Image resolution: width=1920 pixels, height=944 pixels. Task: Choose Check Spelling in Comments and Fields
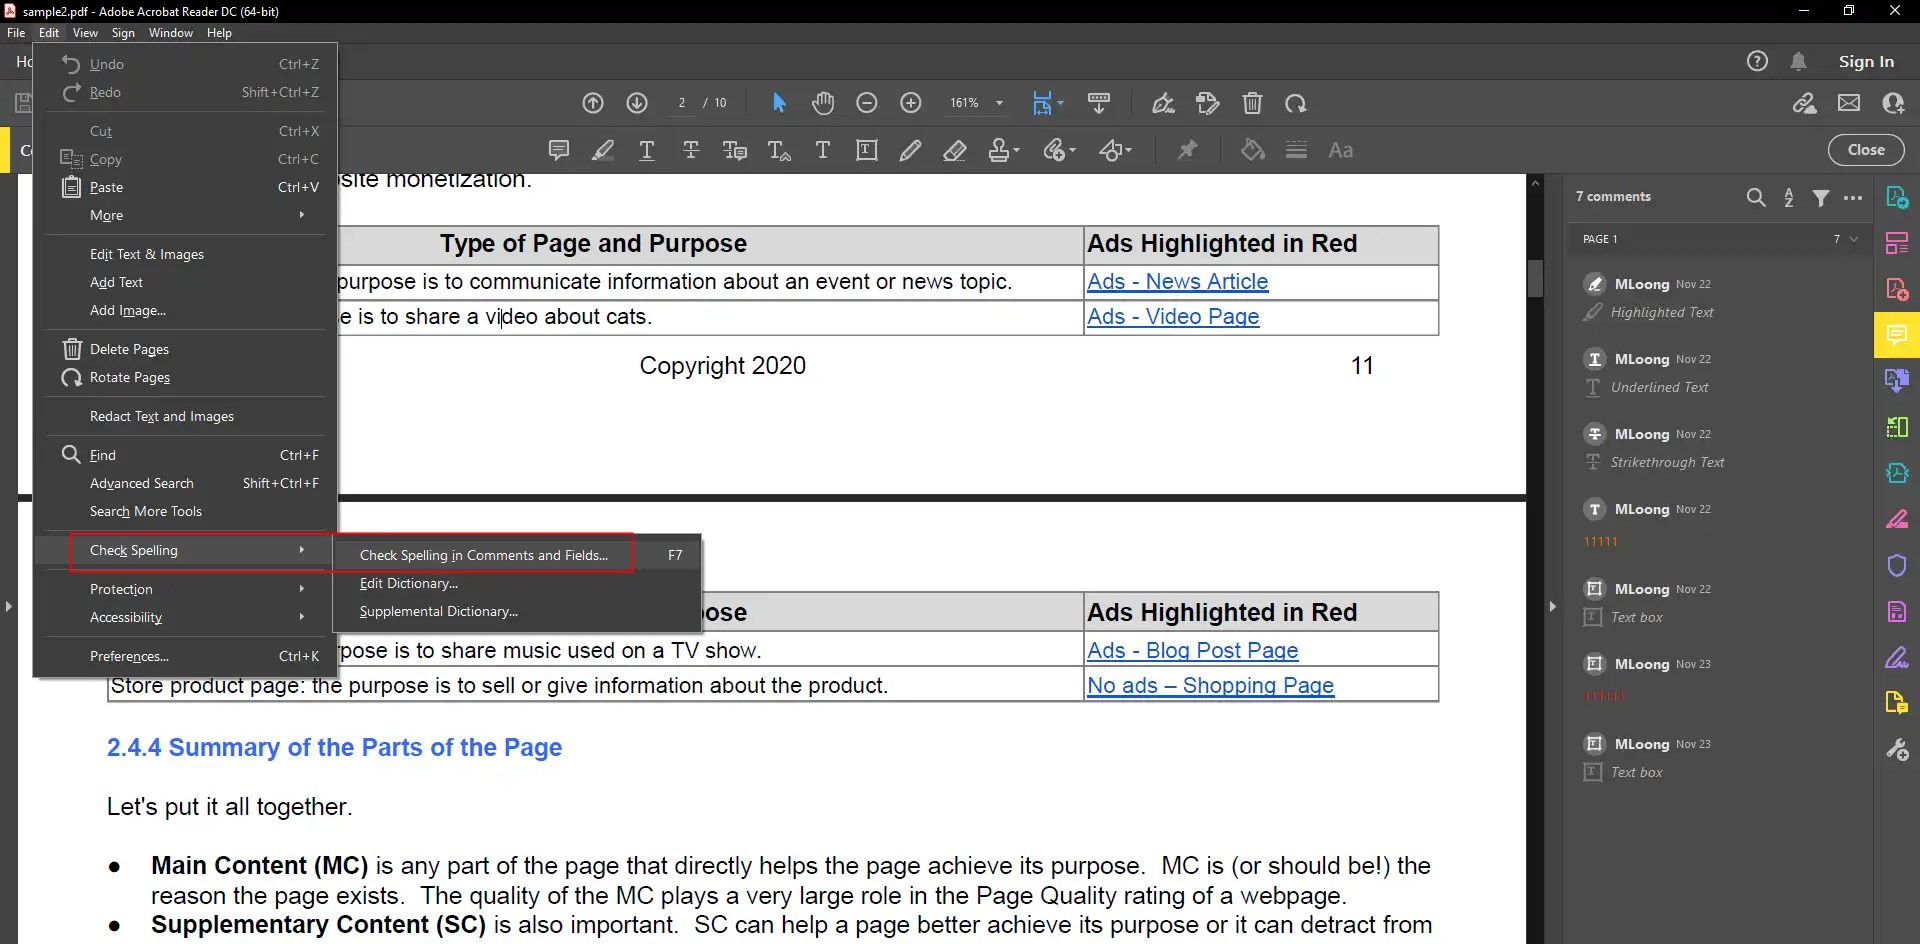point(483,554)
